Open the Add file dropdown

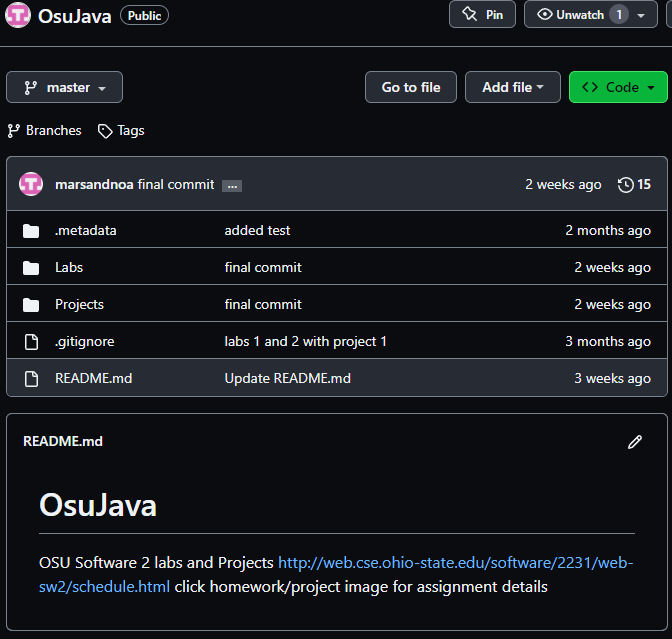point(513,87)
